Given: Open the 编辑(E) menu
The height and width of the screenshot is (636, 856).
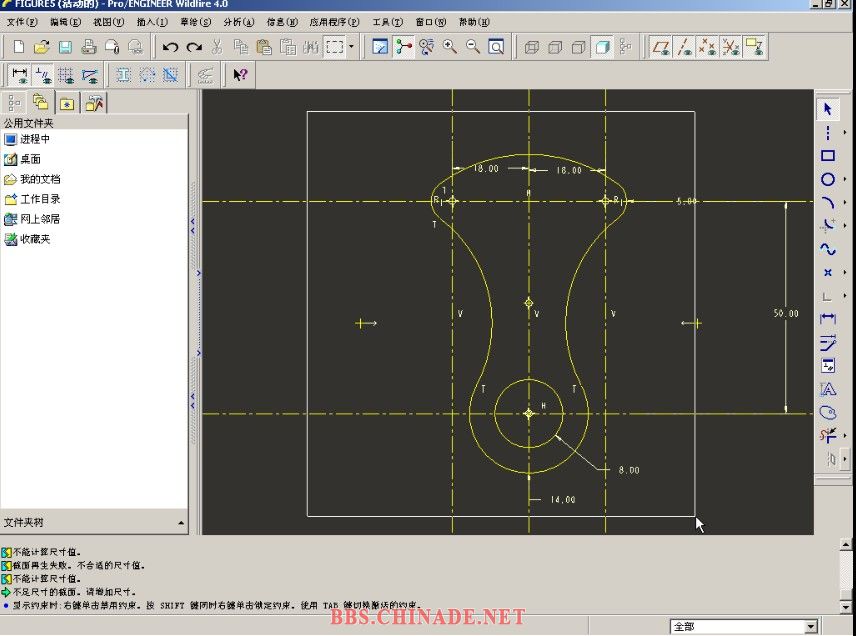Looking at the screenshot, I should pyautogui.click(x=66, y=22).
